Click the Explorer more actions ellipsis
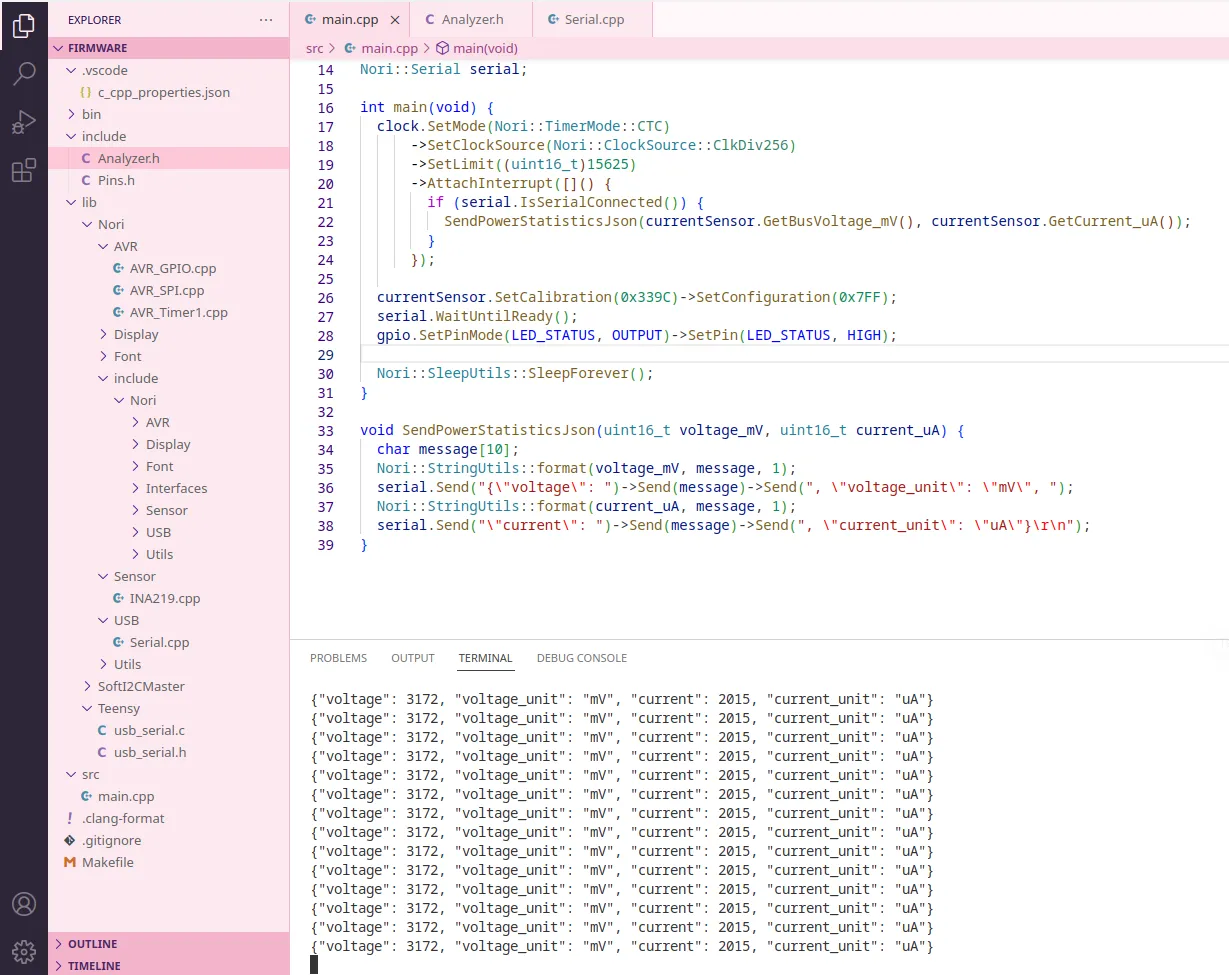The image size is (1229, 975). click(x=265, y=19)
